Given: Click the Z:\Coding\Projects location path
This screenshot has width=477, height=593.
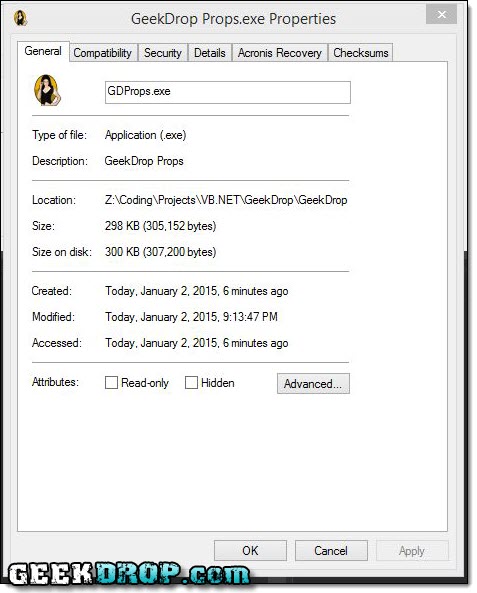Looking at the screenshot, I should tap(226, 200).
